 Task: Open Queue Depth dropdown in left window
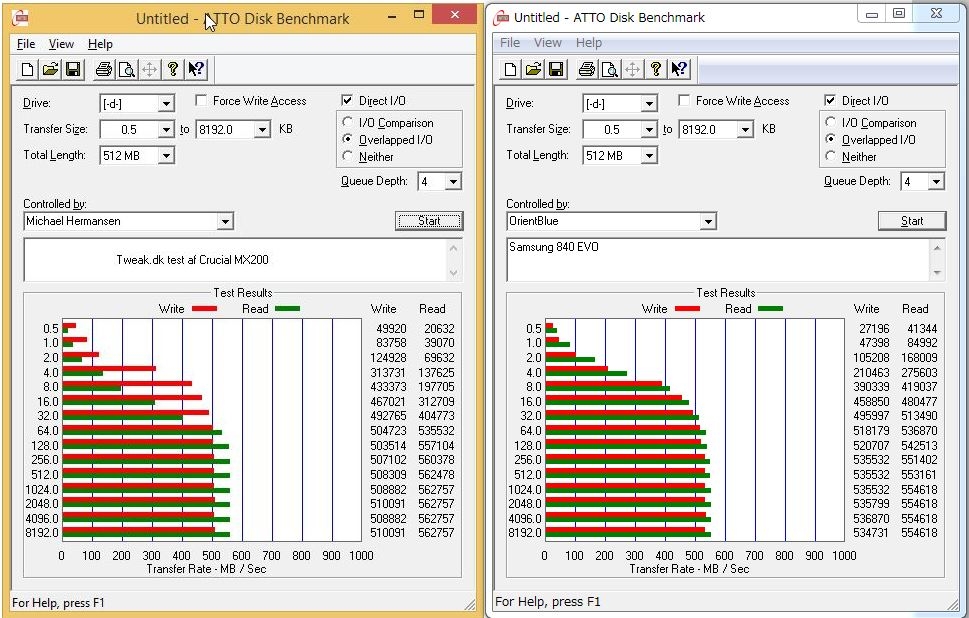453,182
